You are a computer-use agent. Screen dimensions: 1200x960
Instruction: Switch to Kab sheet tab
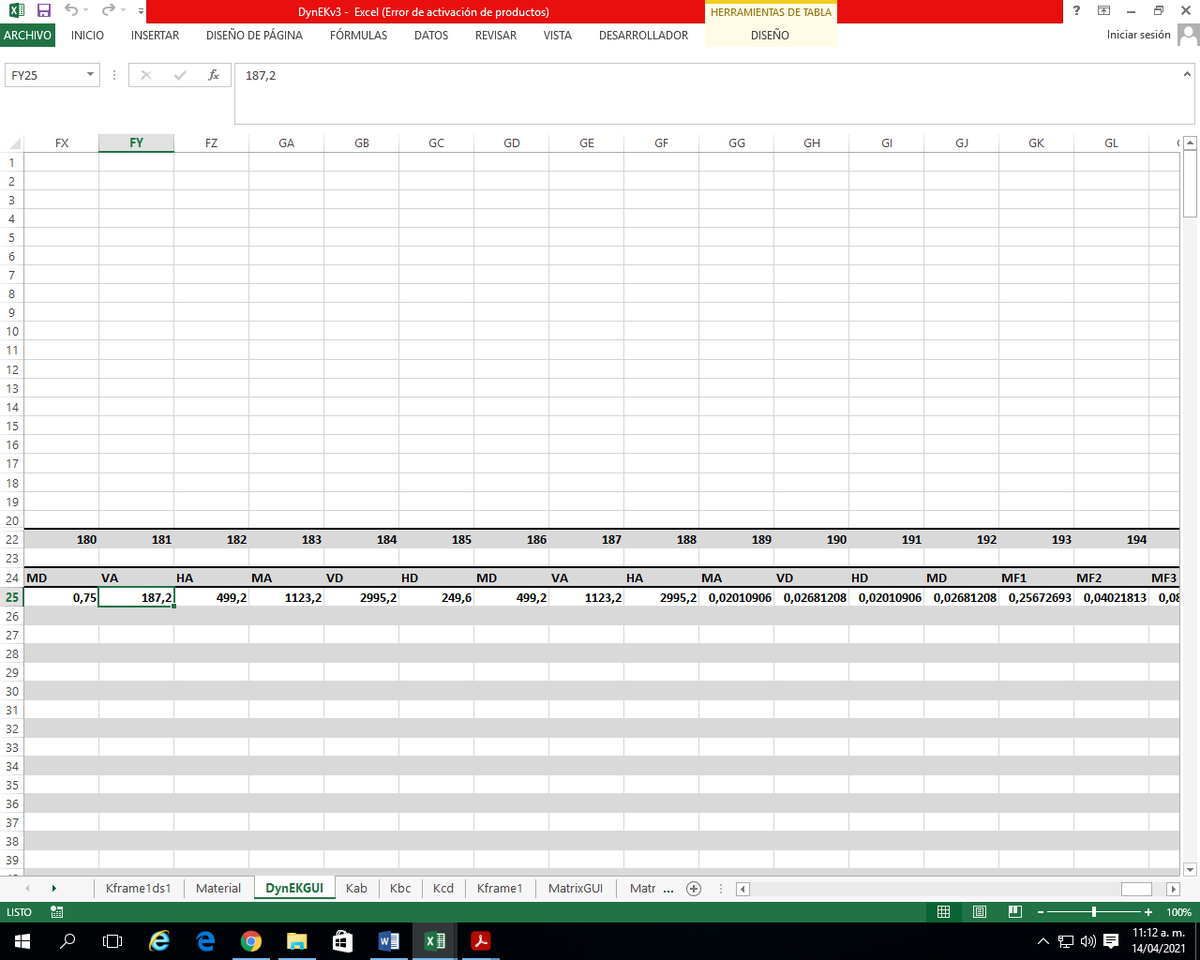click(356, 888)
